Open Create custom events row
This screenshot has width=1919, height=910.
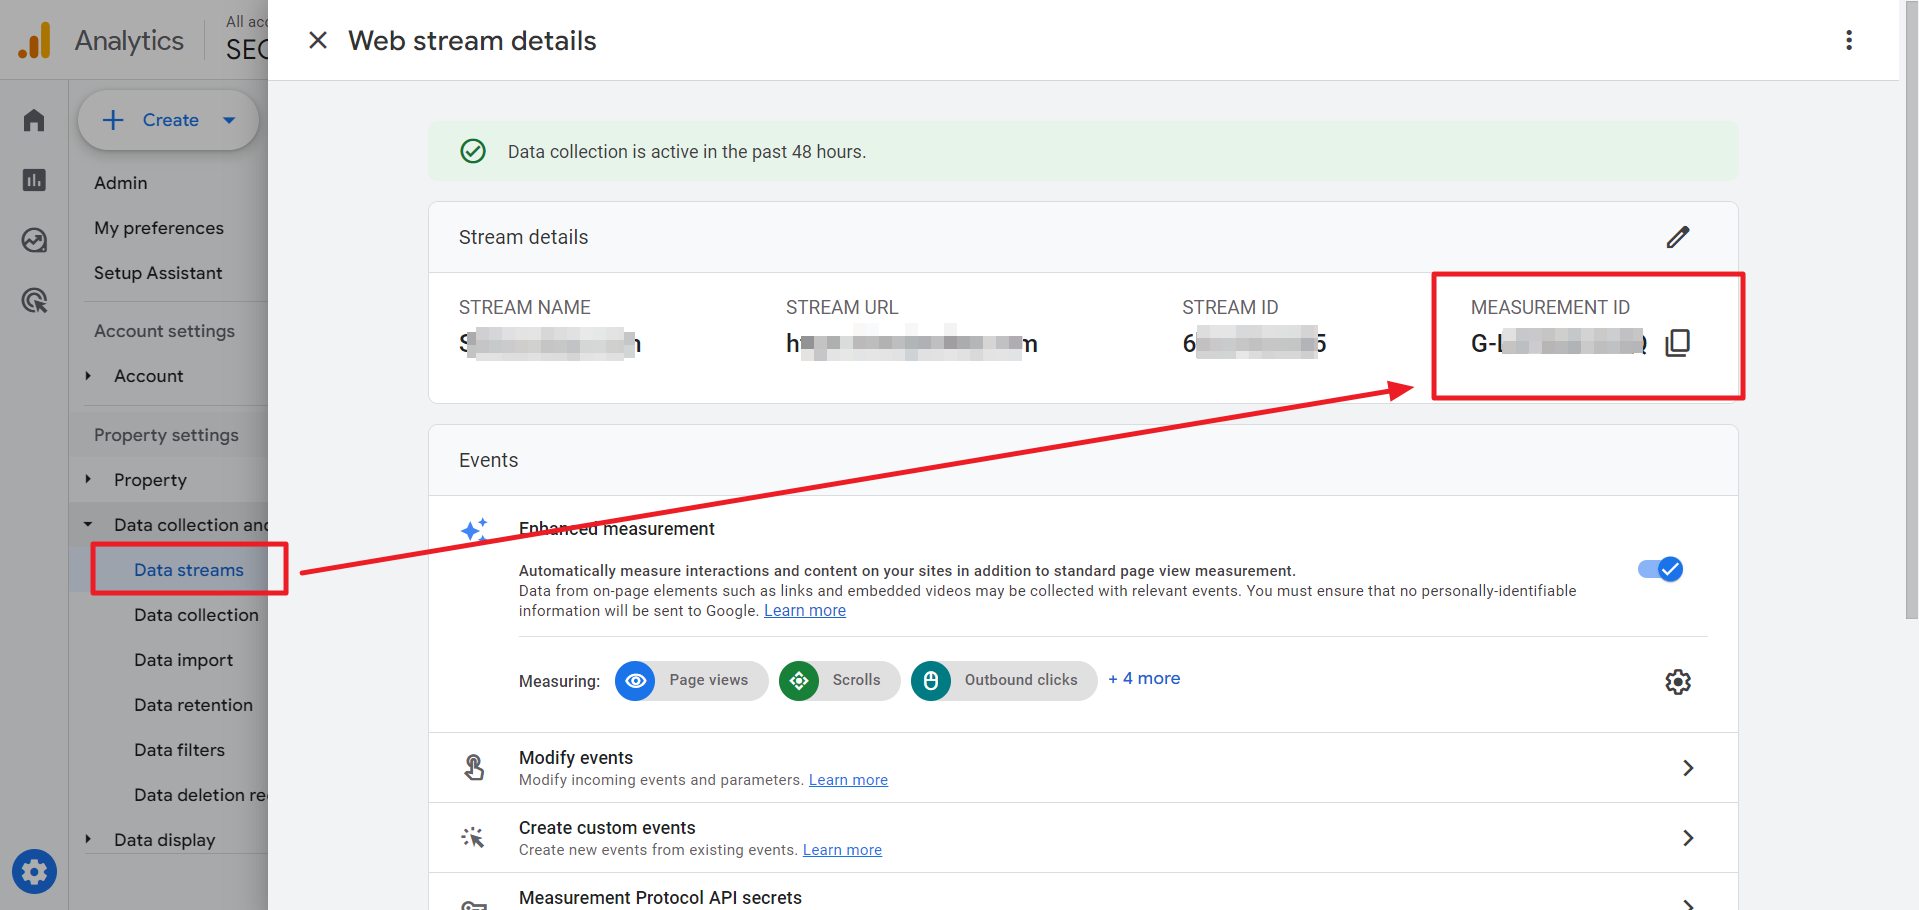1083,838
